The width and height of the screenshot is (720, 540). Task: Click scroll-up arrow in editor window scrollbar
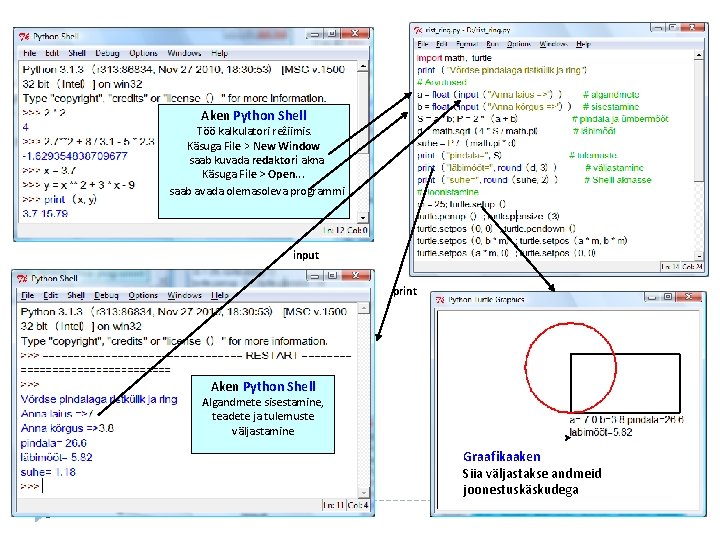point(698,55)
